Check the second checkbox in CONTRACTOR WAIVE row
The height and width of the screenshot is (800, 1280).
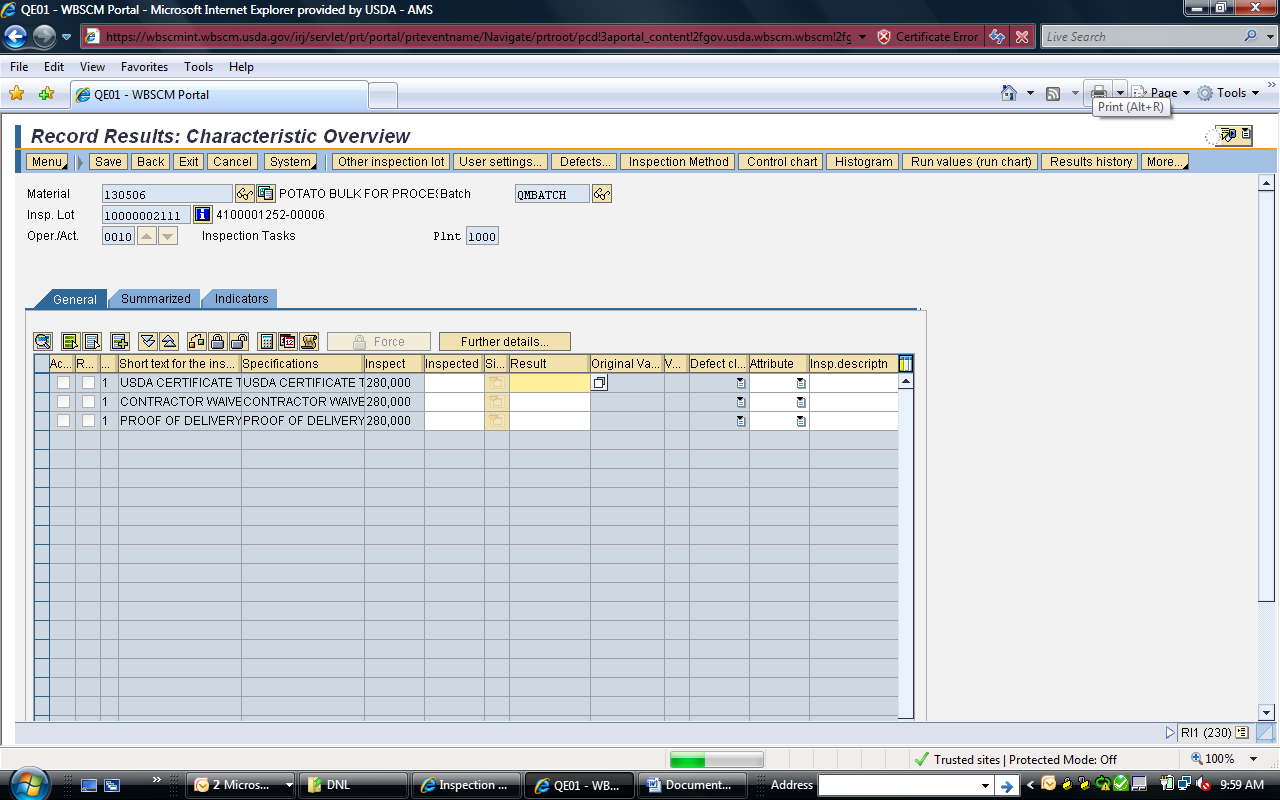tap(89, 402)
